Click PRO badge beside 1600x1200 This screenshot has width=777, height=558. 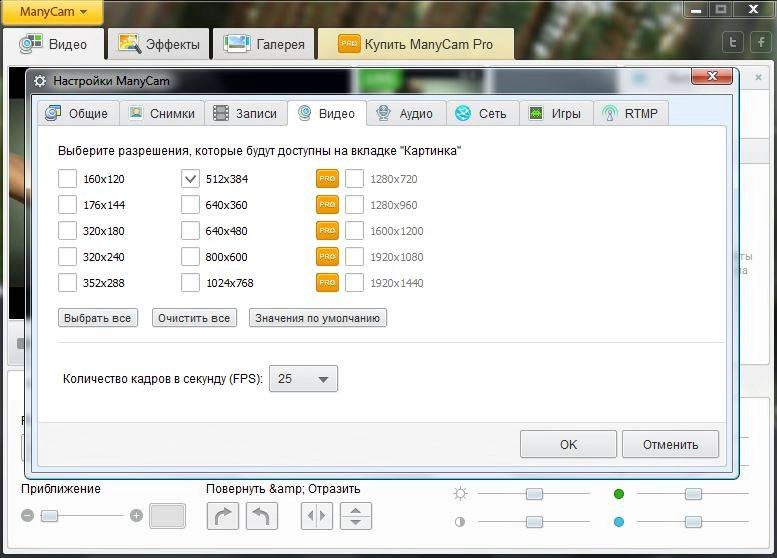327,230
